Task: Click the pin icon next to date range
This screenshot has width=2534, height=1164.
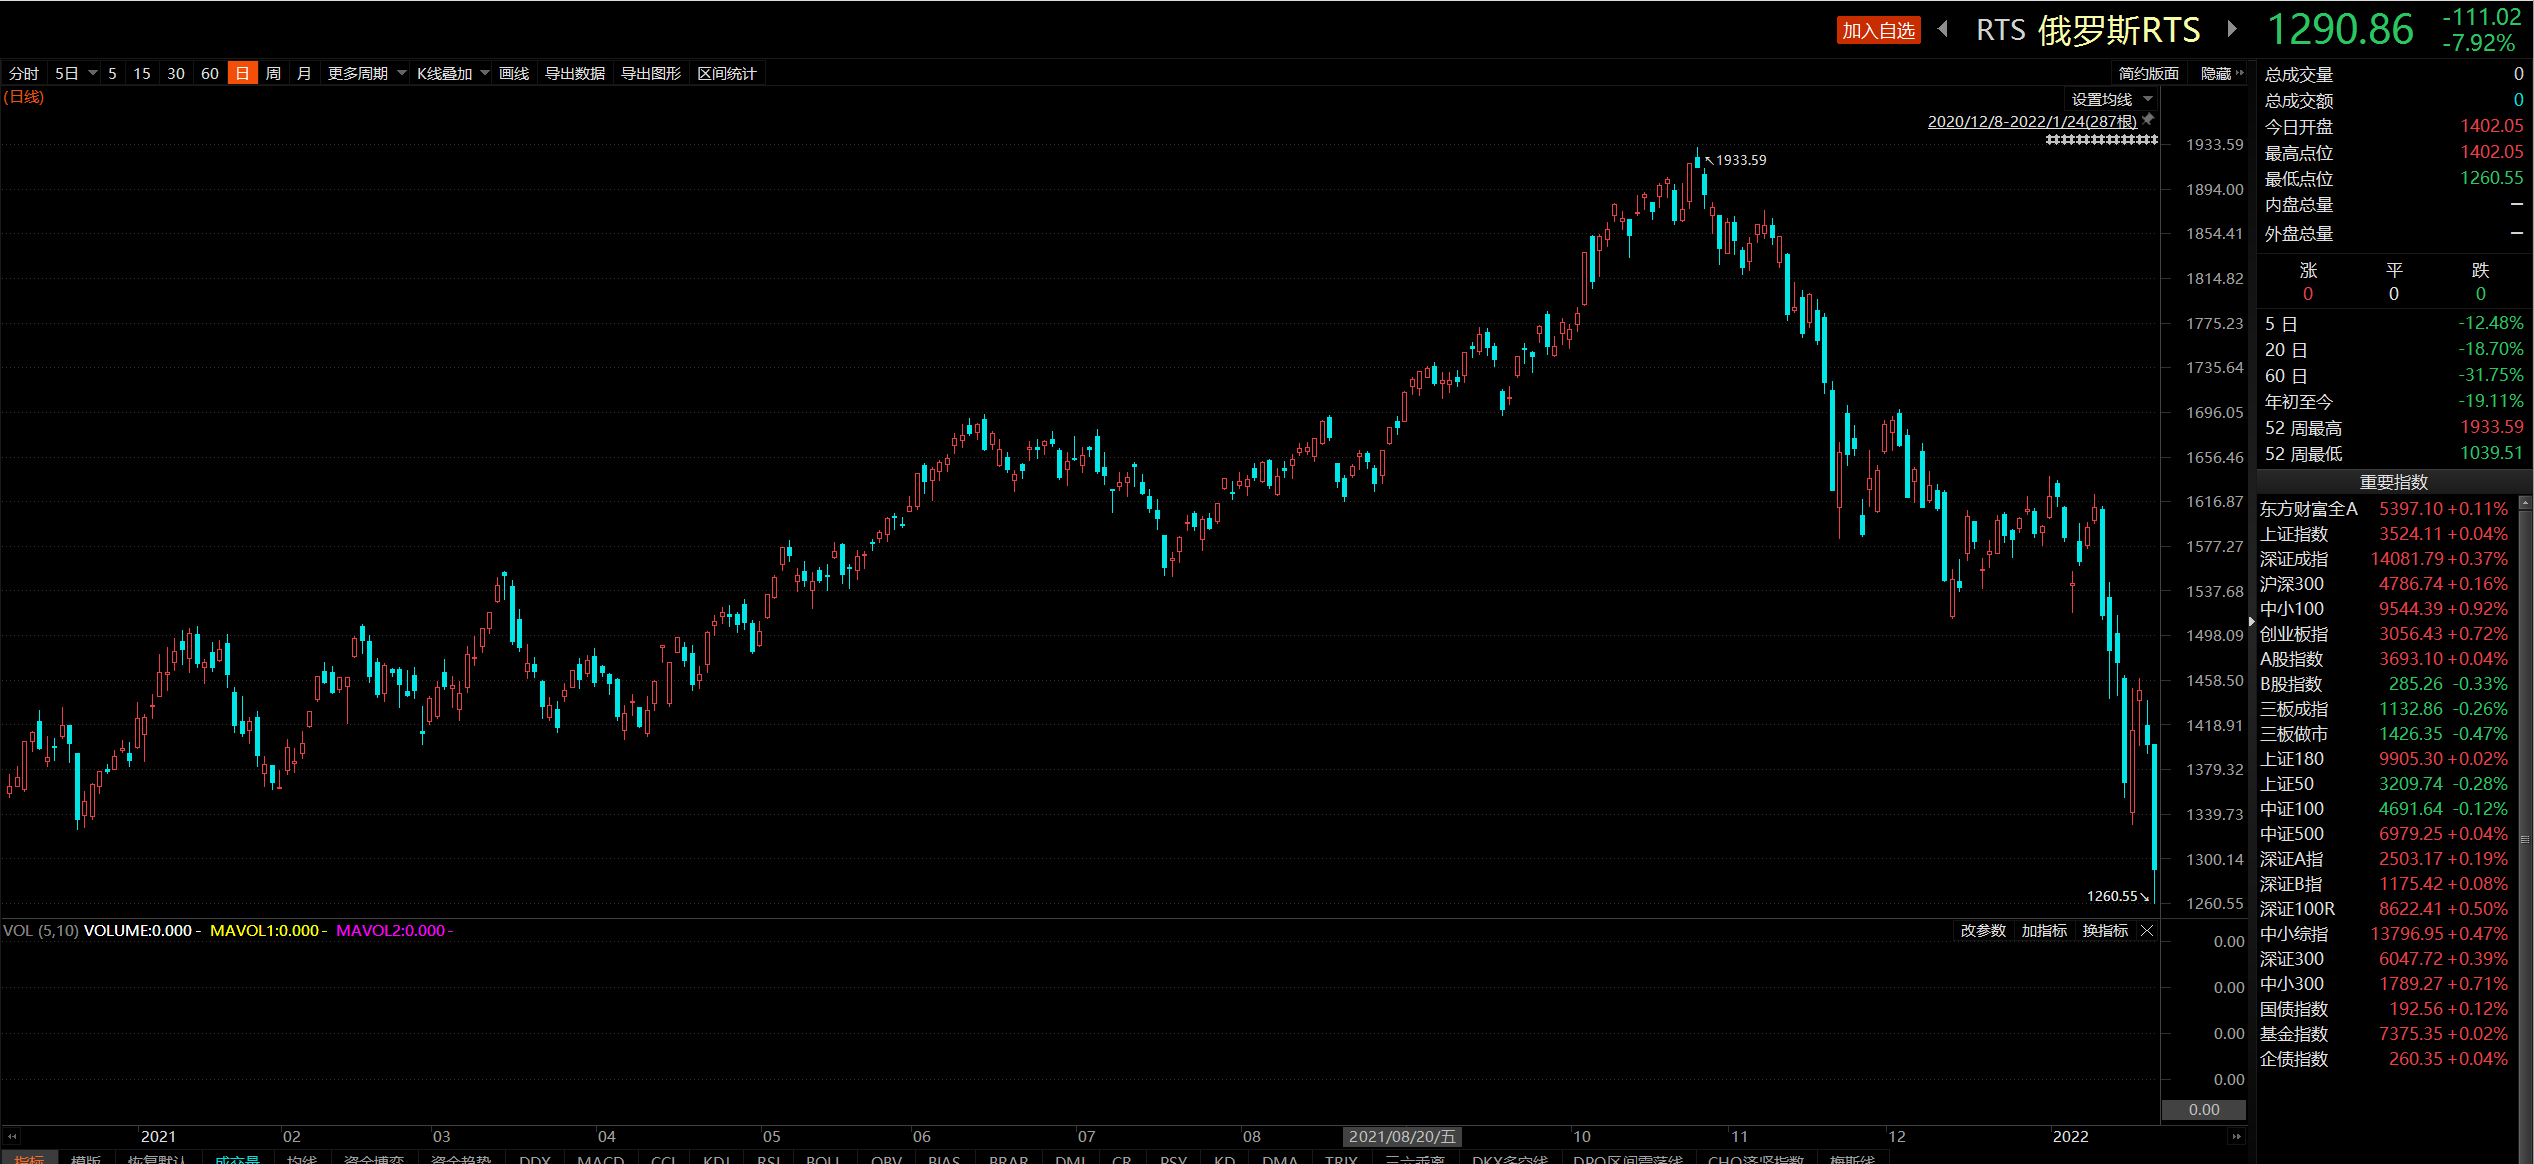Action: click(x=2148, y=120)
